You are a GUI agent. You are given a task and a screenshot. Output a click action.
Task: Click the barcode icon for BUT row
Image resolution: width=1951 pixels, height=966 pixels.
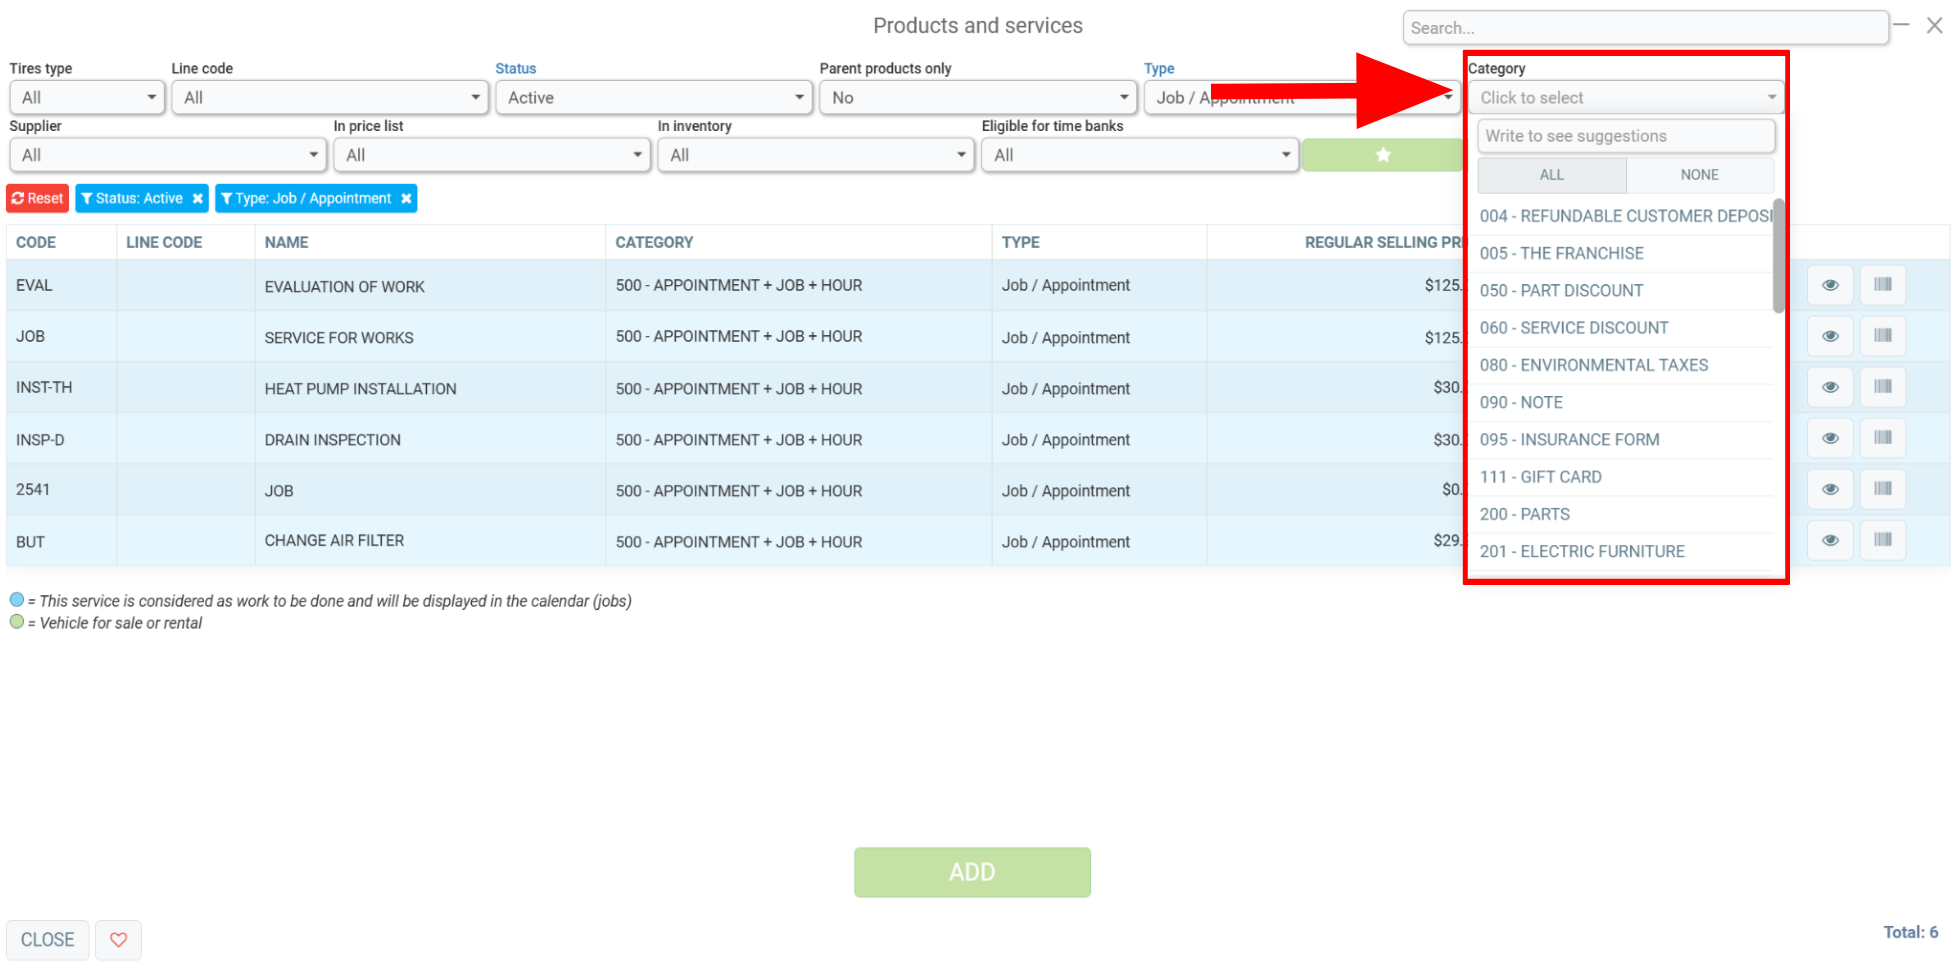tap(1882, 540)
